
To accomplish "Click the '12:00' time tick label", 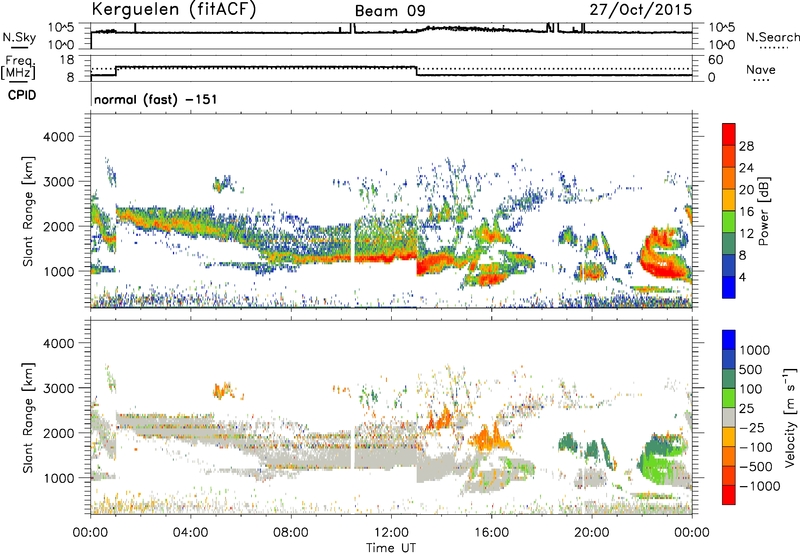I will click(x=391, y=533).
